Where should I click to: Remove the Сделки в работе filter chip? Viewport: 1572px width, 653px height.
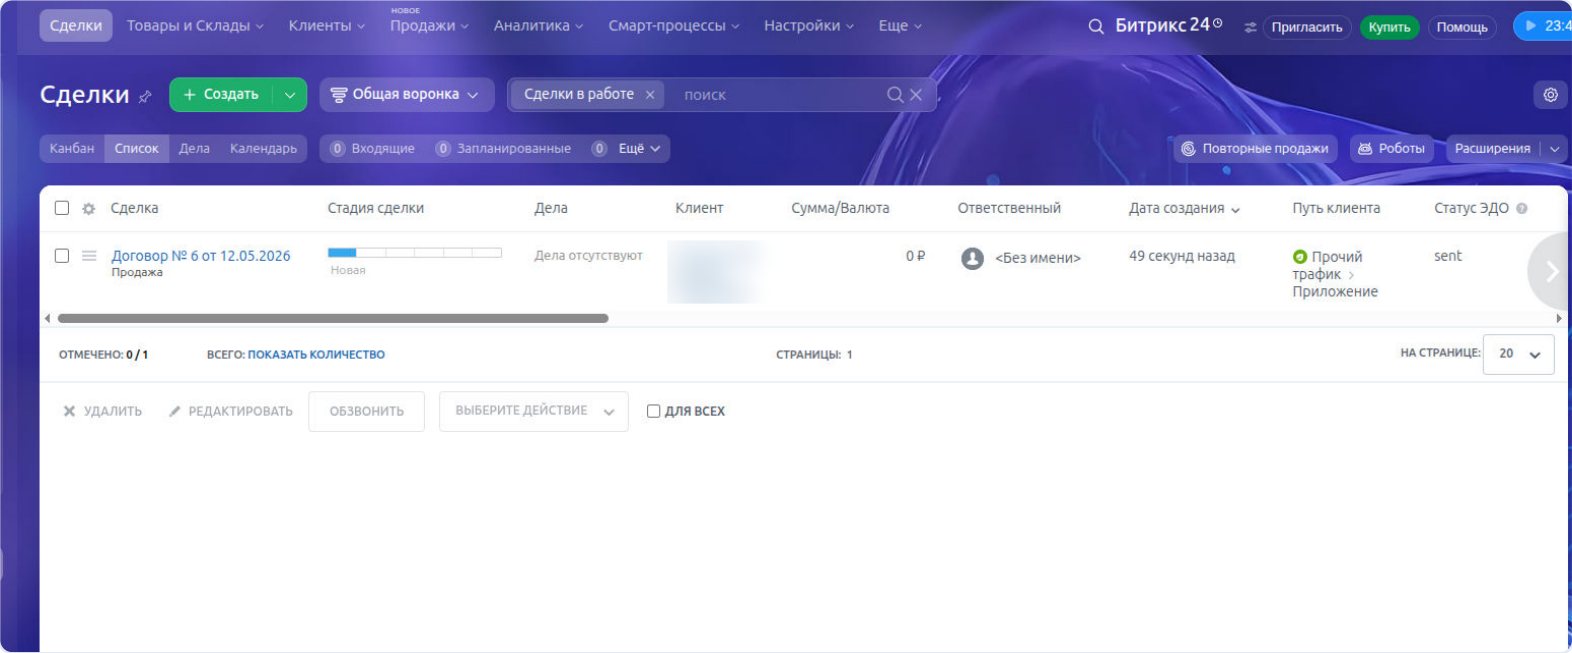(650, 94)
